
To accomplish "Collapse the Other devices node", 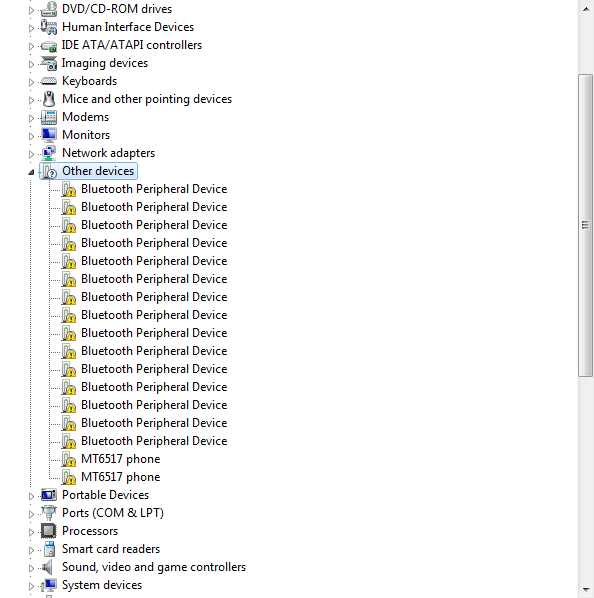I will point(31,172).
